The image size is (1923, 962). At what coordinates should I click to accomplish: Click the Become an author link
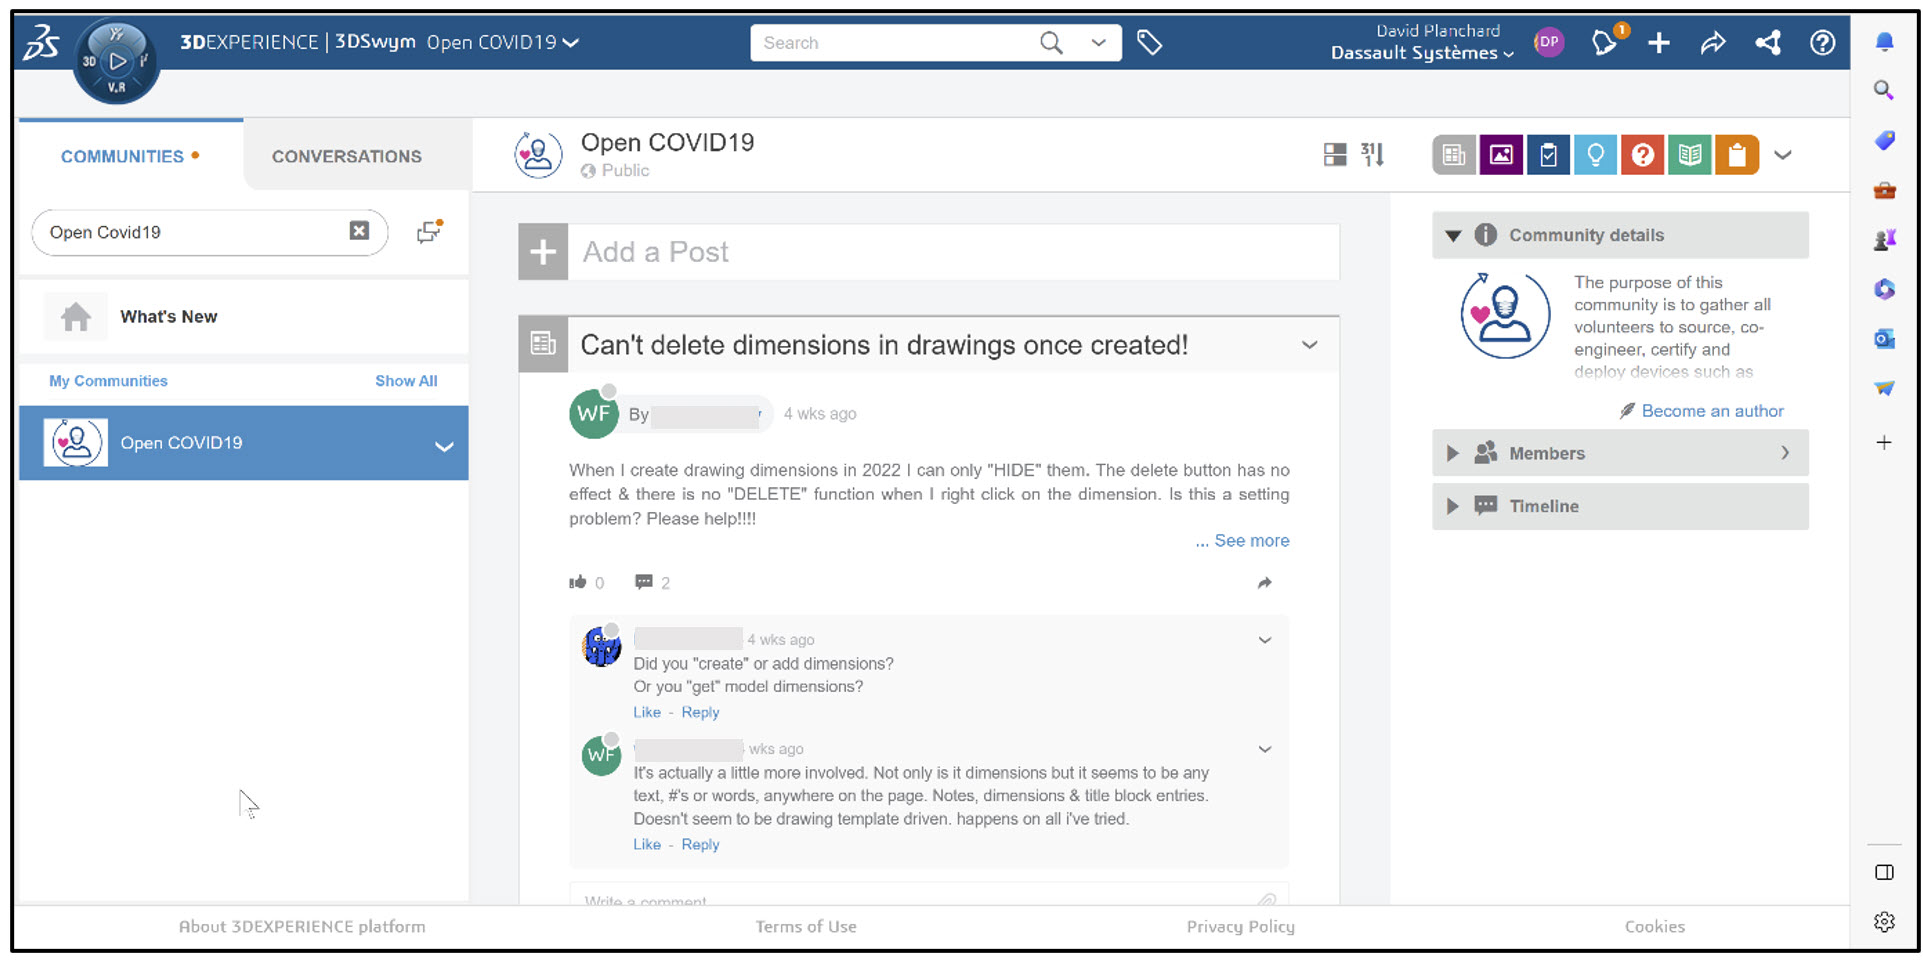click(1711, 410)
